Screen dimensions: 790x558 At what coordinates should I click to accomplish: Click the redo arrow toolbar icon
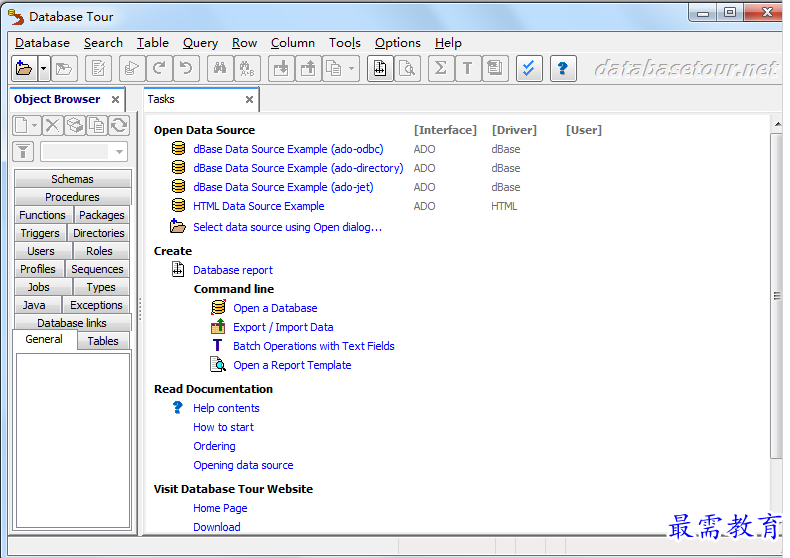159,68
